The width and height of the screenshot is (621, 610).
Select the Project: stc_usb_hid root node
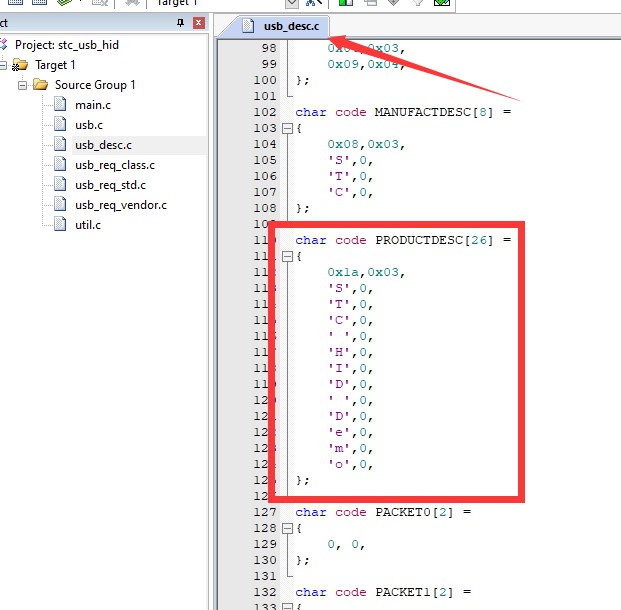pos(67,45)
